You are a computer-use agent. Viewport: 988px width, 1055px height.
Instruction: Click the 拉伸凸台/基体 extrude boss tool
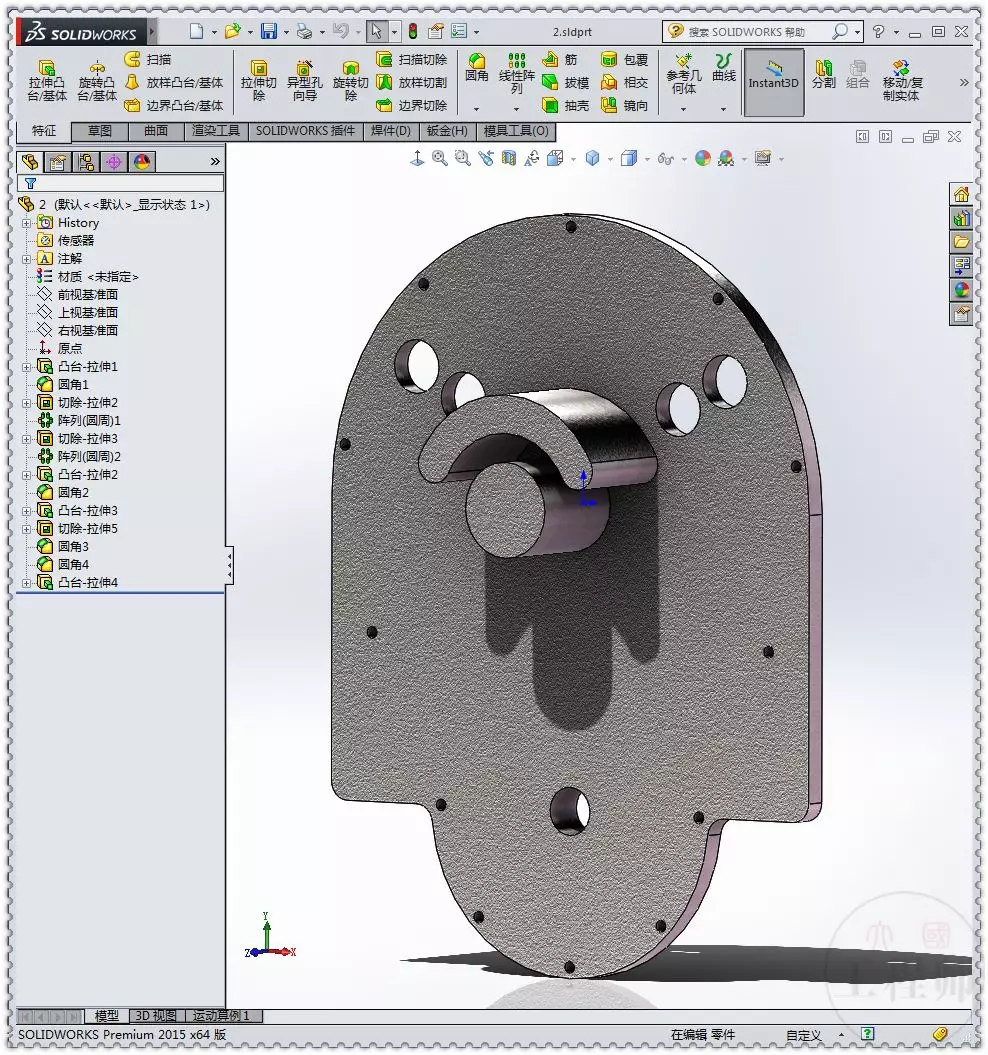47,81
